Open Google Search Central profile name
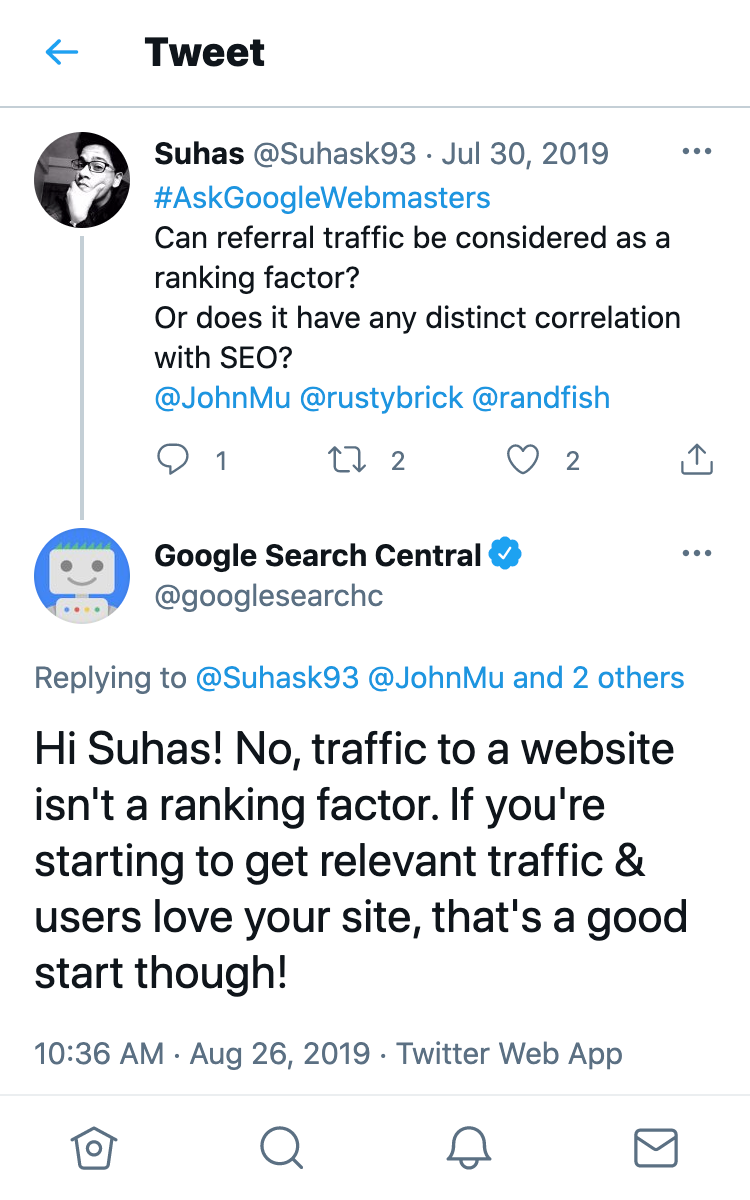Viewport: 750px width, 1200px height. [318, 555]
